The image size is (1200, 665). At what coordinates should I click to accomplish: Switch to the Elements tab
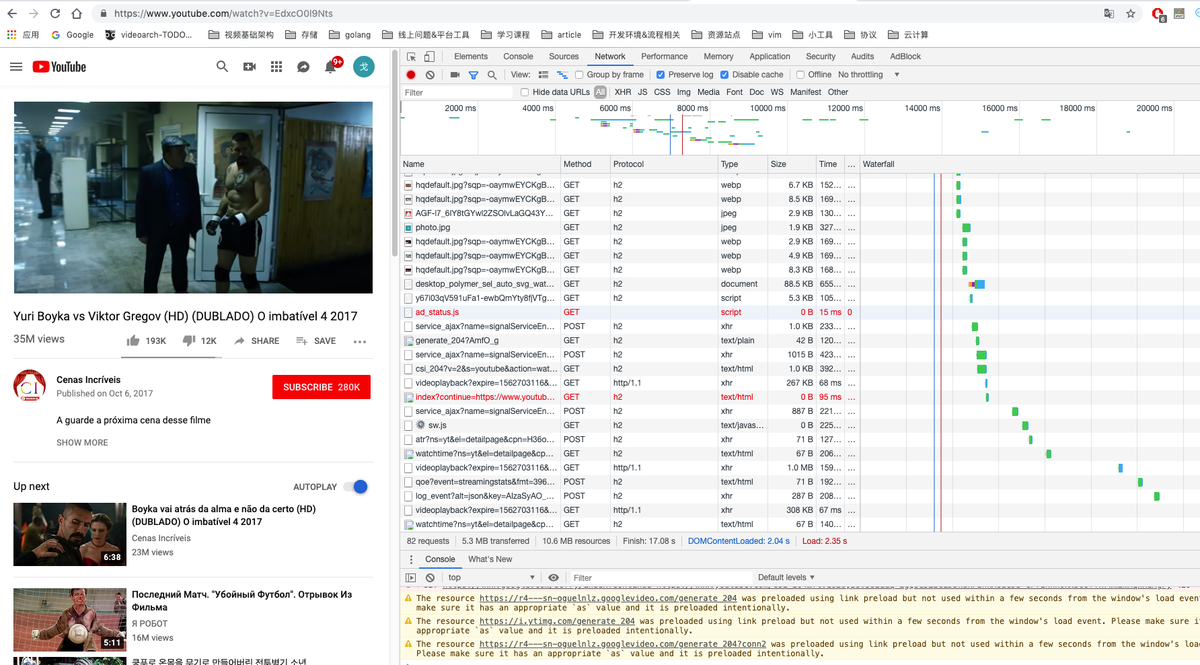tap(471, 57)
